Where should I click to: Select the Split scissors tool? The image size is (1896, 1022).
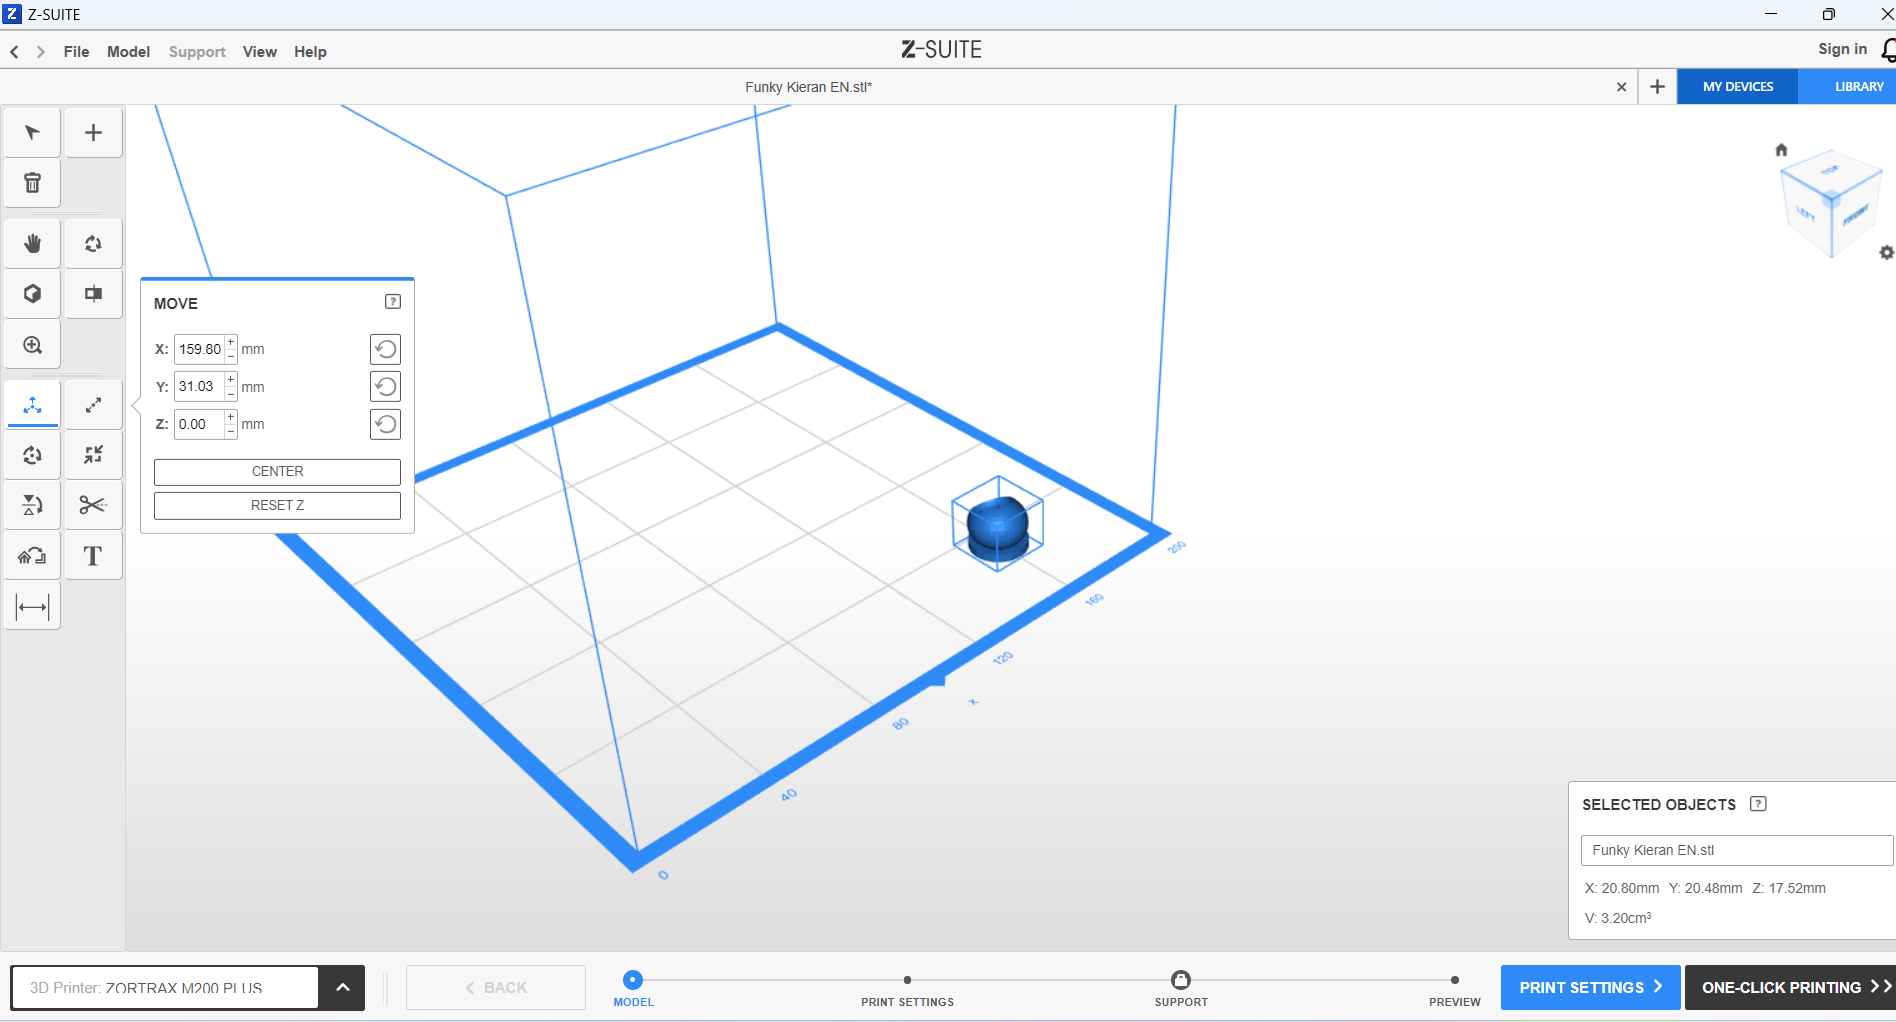point(93,505)
